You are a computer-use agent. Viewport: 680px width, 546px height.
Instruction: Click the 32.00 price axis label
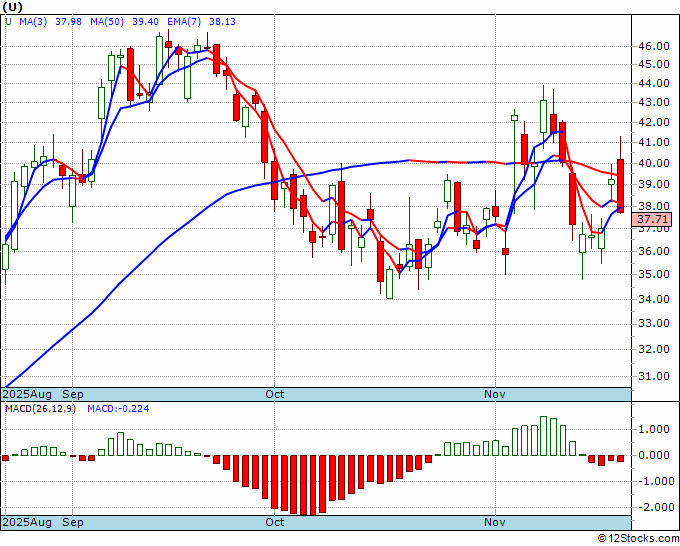click(x=654, y=349)
